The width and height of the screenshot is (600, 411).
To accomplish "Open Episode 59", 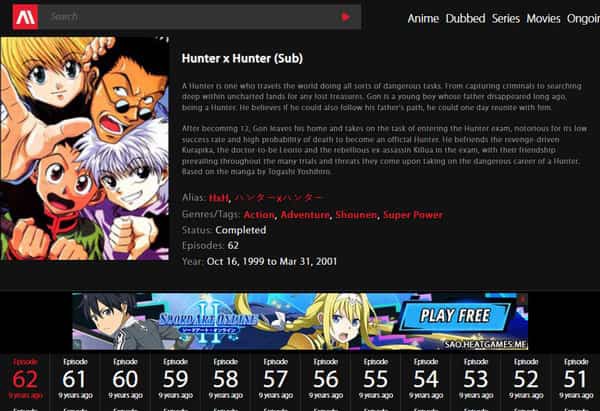I will coord(176,379).
